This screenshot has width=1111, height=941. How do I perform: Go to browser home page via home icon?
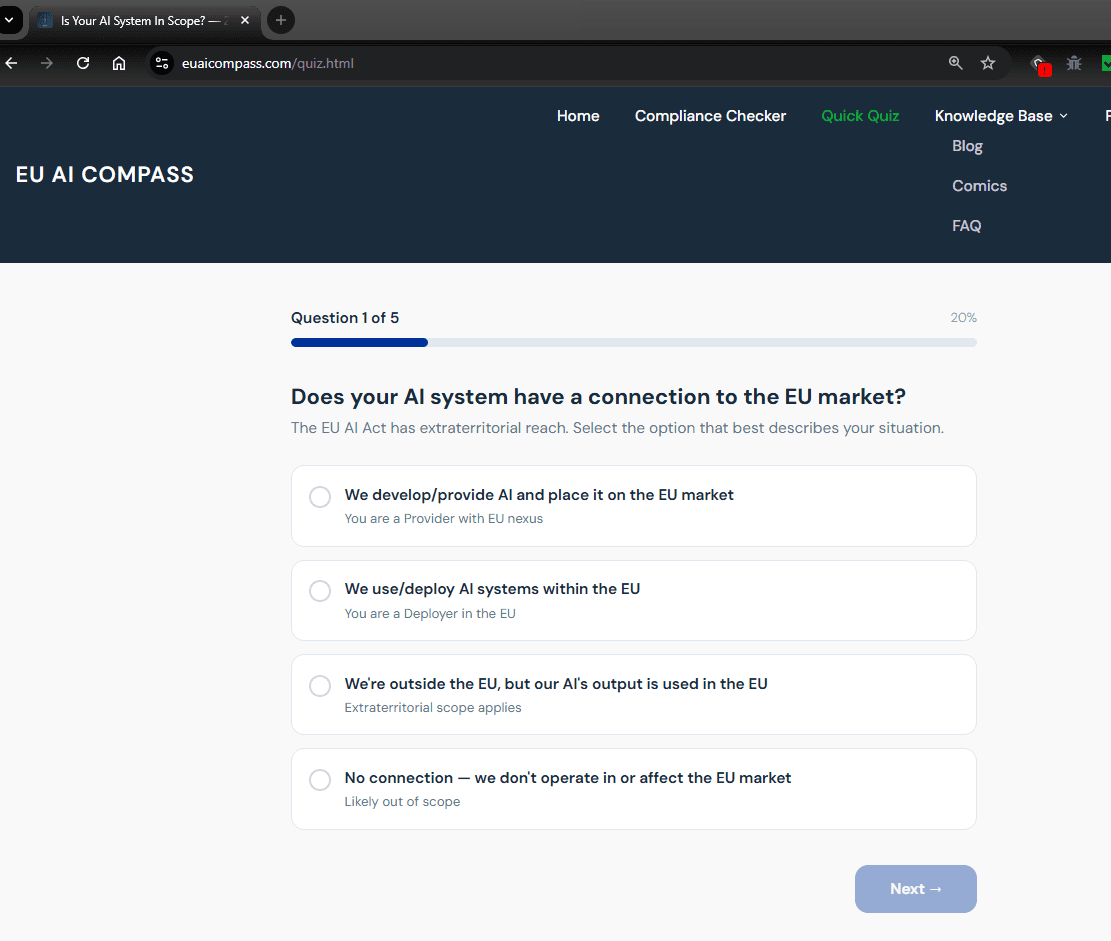point(119,62)
